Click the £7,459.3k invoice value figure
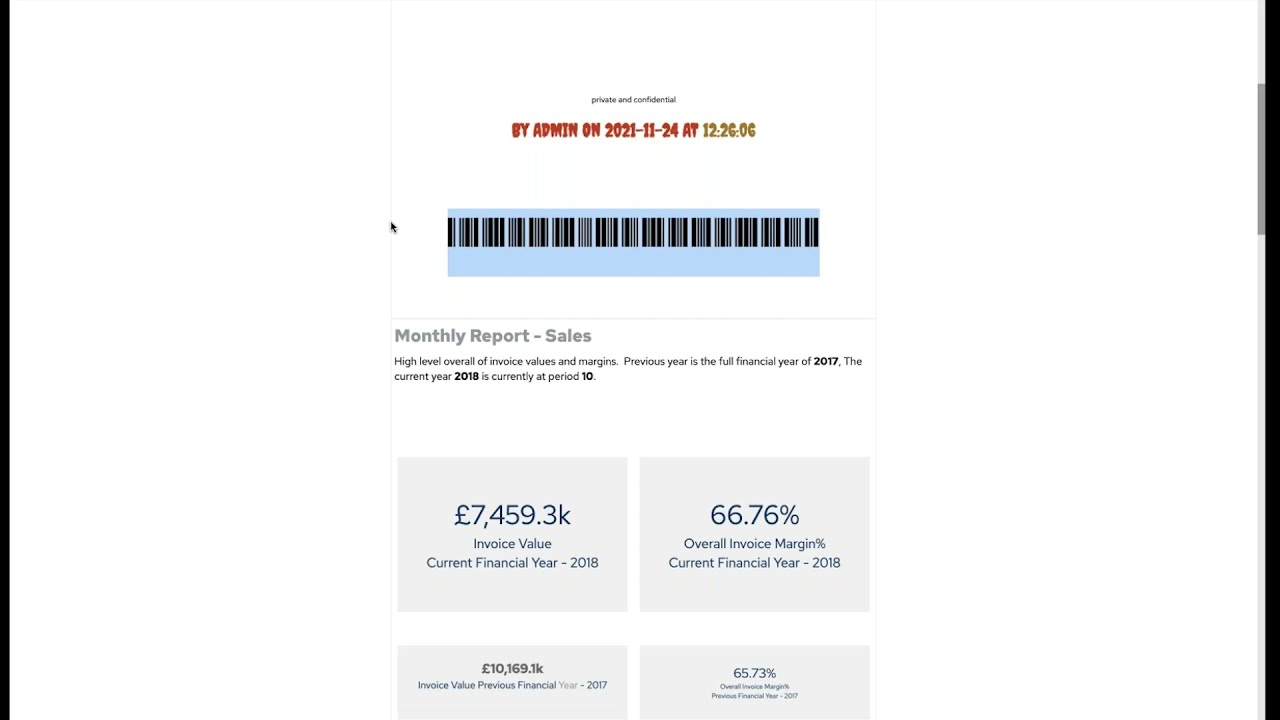Screen dimensions: 1280x720 [512, 515]
